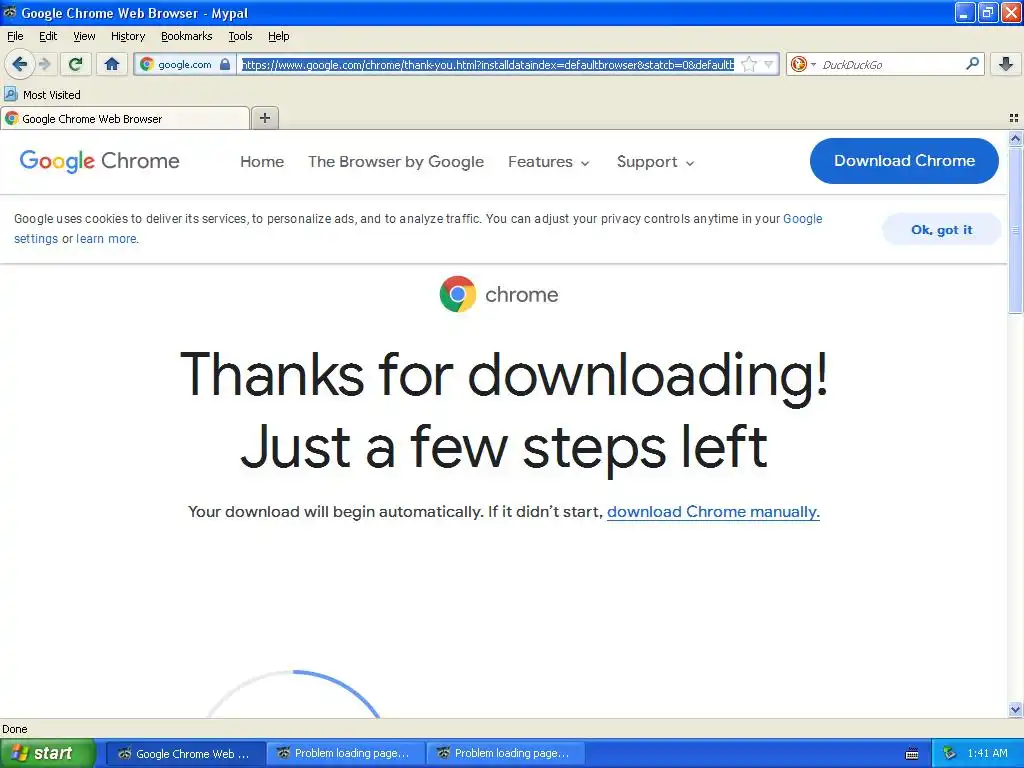Select the Google Chrome Web Browser tab
Screen dimensions: 1024x768
click(125, 119)
